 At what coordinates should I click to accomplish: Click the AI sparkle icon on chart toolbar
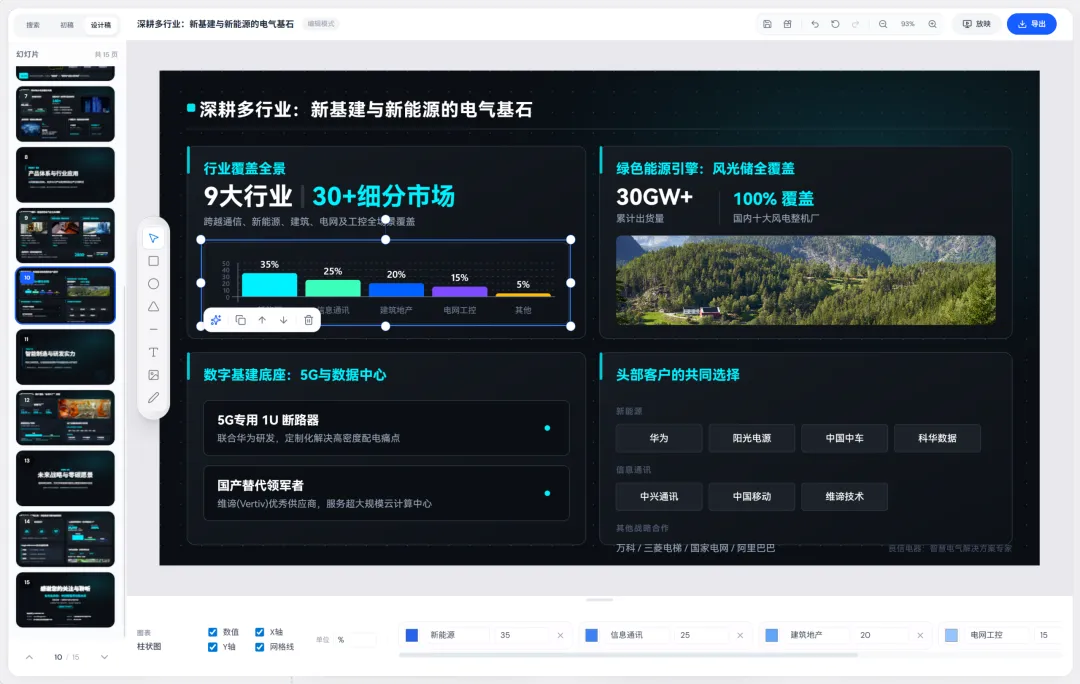tap(216, 320)
